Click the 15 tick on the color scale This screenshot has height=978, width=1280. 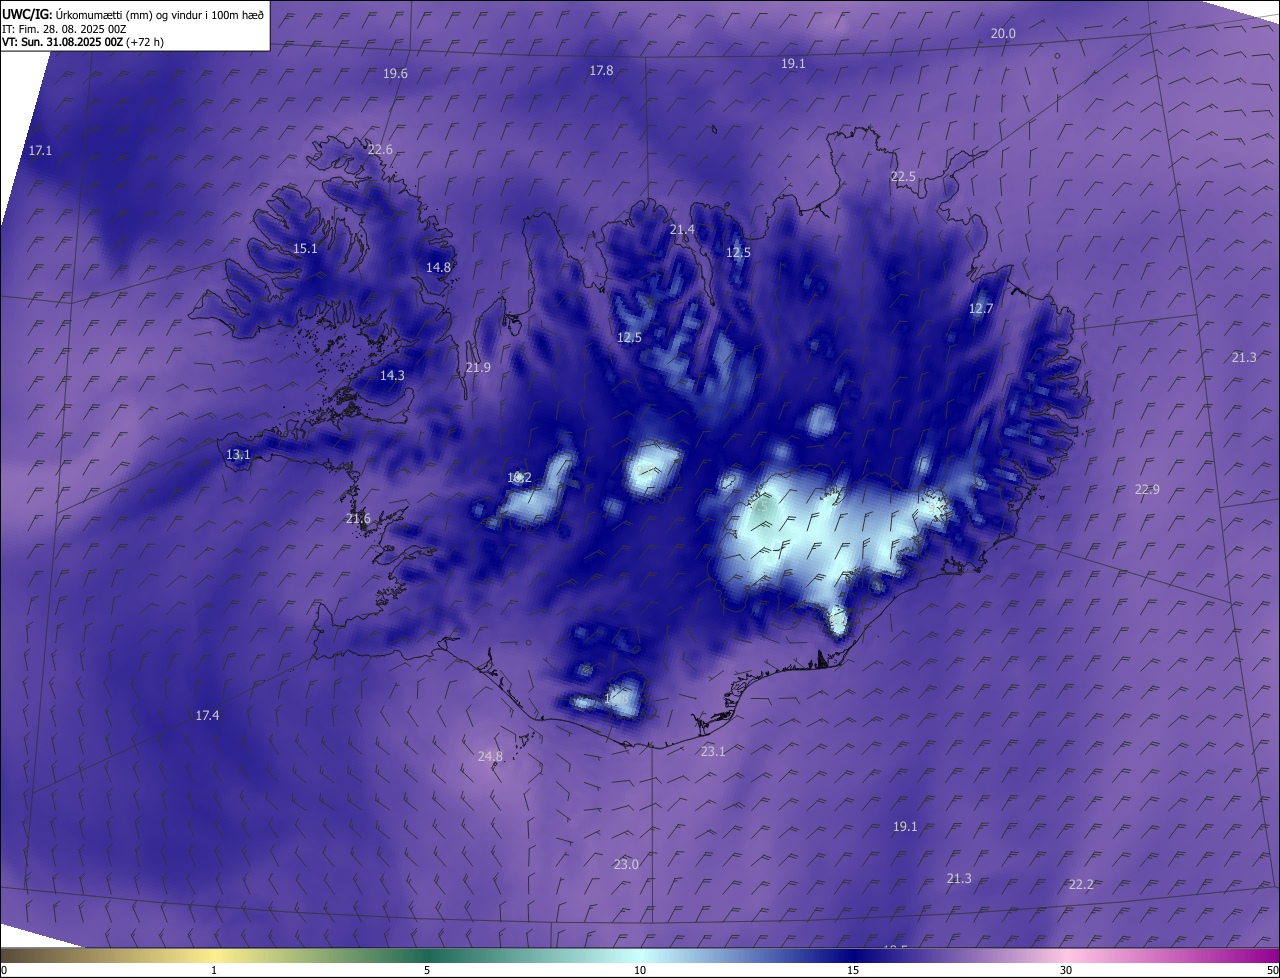pyautogui.click(x=853, y=970)
